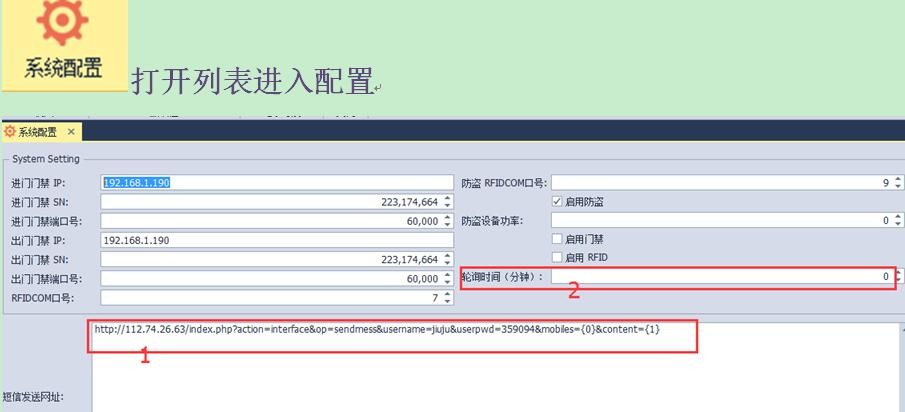
Task: Open the 系统配置 gear tile
Action: (x=63, y=45)
